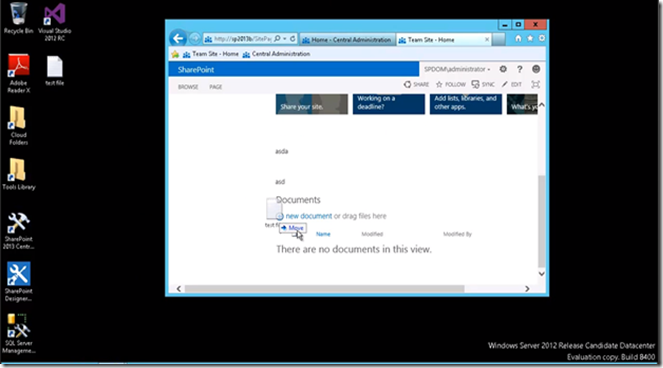Expand address bar search dropdown arrow
Screen dimensions: 663x368
click(285, 38)
